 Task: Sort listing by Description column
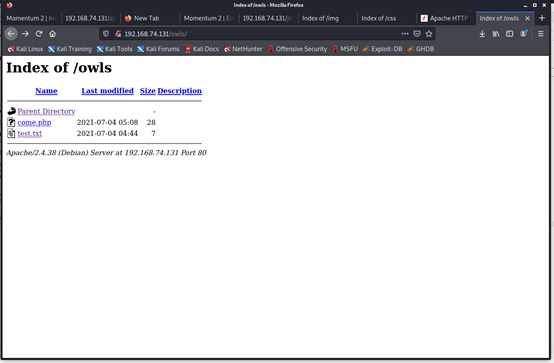pos(179,91)
